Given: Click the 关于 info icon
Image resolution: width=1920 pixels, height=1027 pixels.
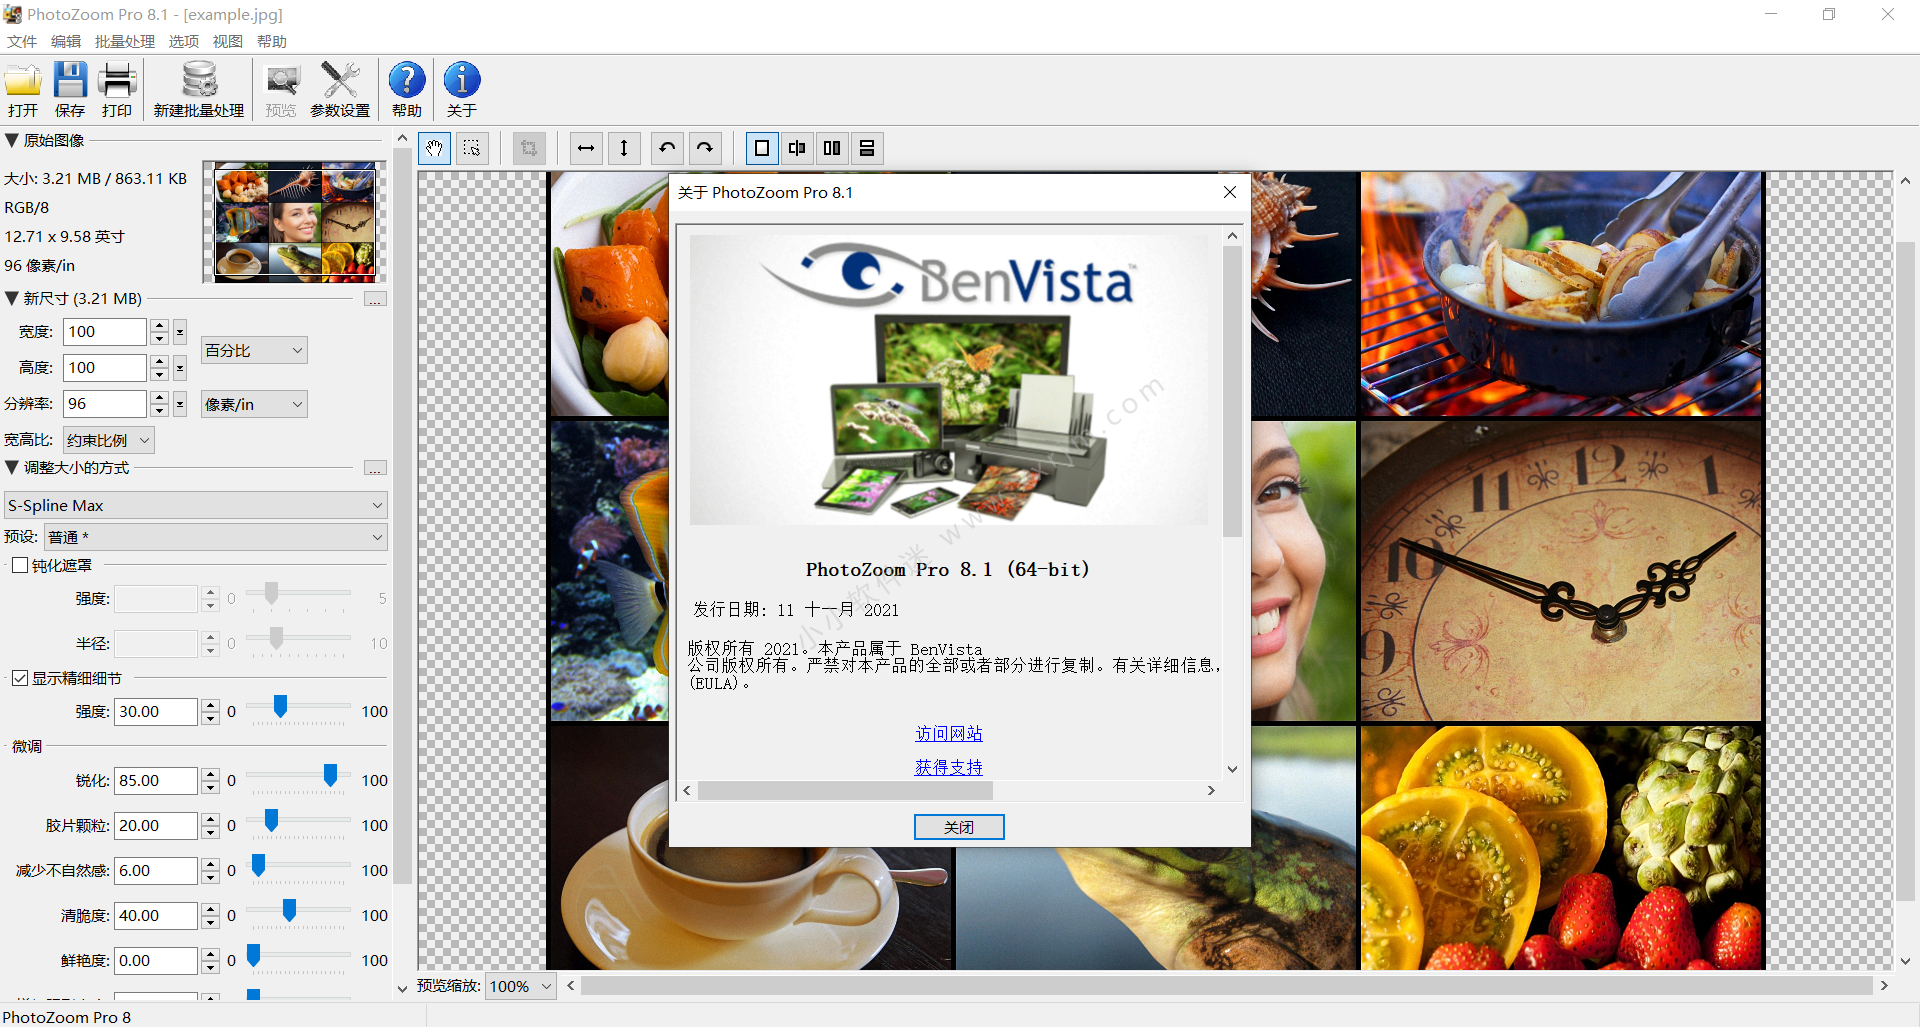Looking at the screenshot, I should click(x=462, y=90).
